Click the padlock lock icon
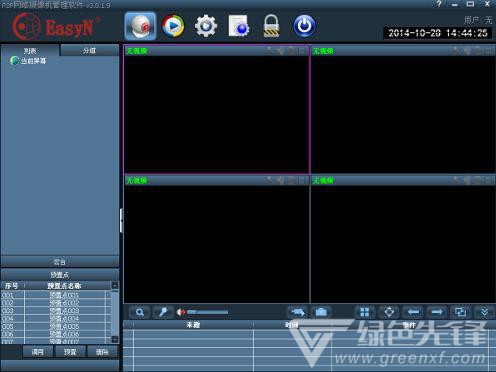Image resolution: width=496 pixels, height=372 pixels. tap(271, 26)
